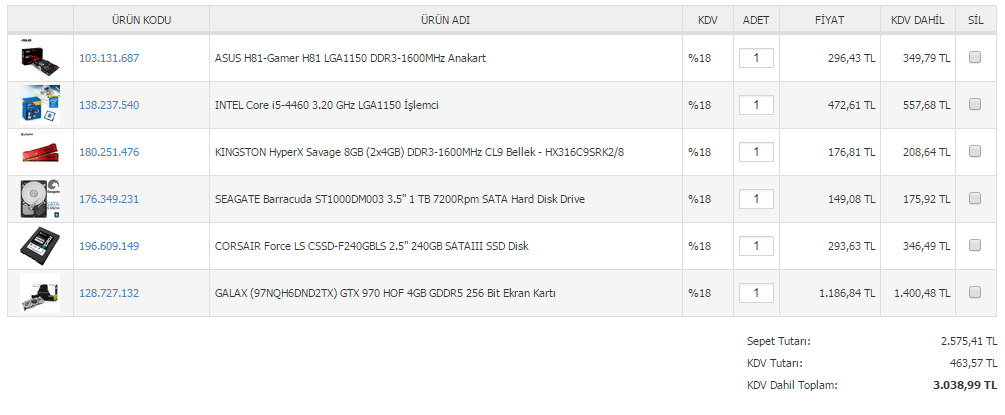Viewport: 1005px width, 415px height.
Task: Click the Corsair Force SSD thumbnail
Action: tap(40, 246)
